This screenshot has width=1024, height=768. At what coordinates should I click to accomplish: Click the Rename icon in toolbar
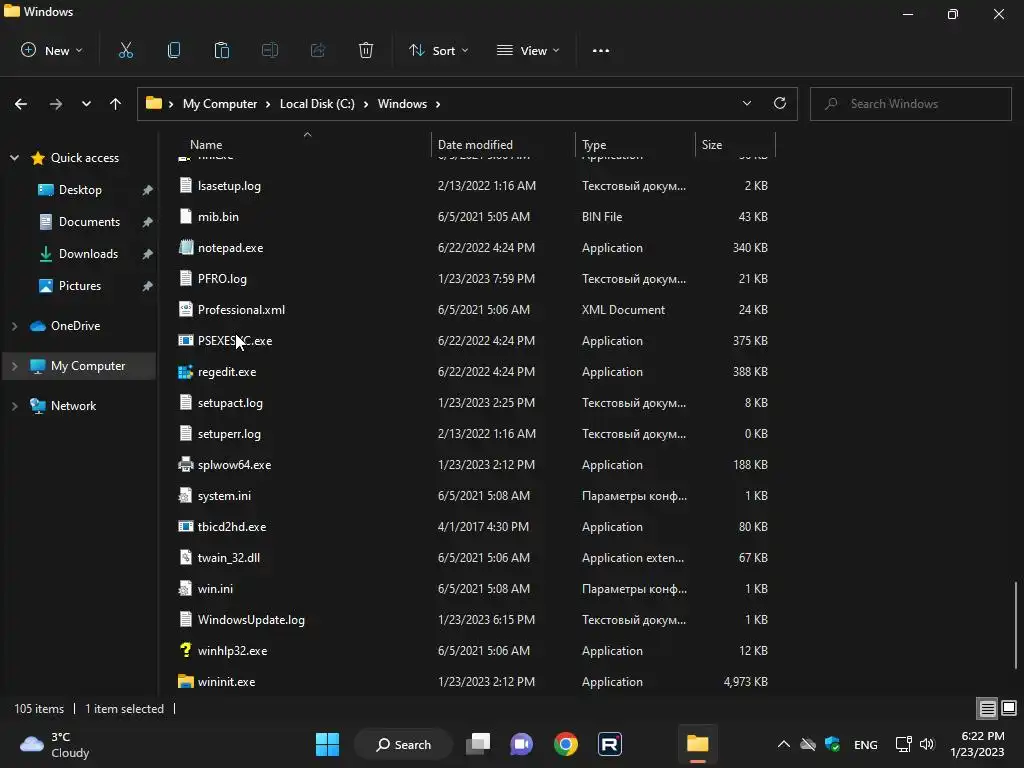270,50
